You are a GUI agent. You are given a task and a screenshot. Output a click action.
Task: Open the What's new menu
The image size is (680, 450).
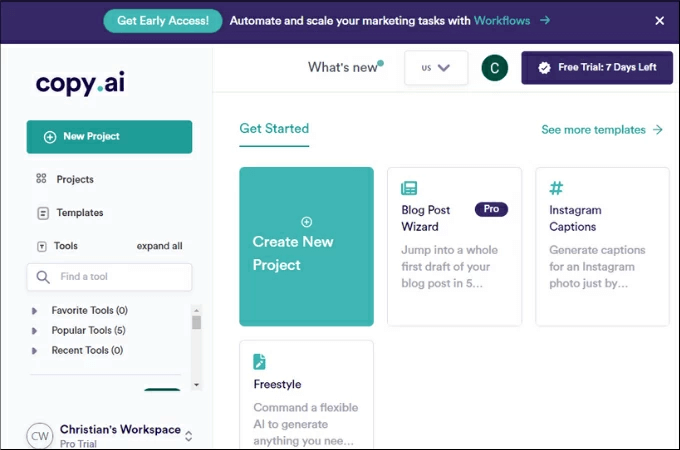click(x=344, y=68)
